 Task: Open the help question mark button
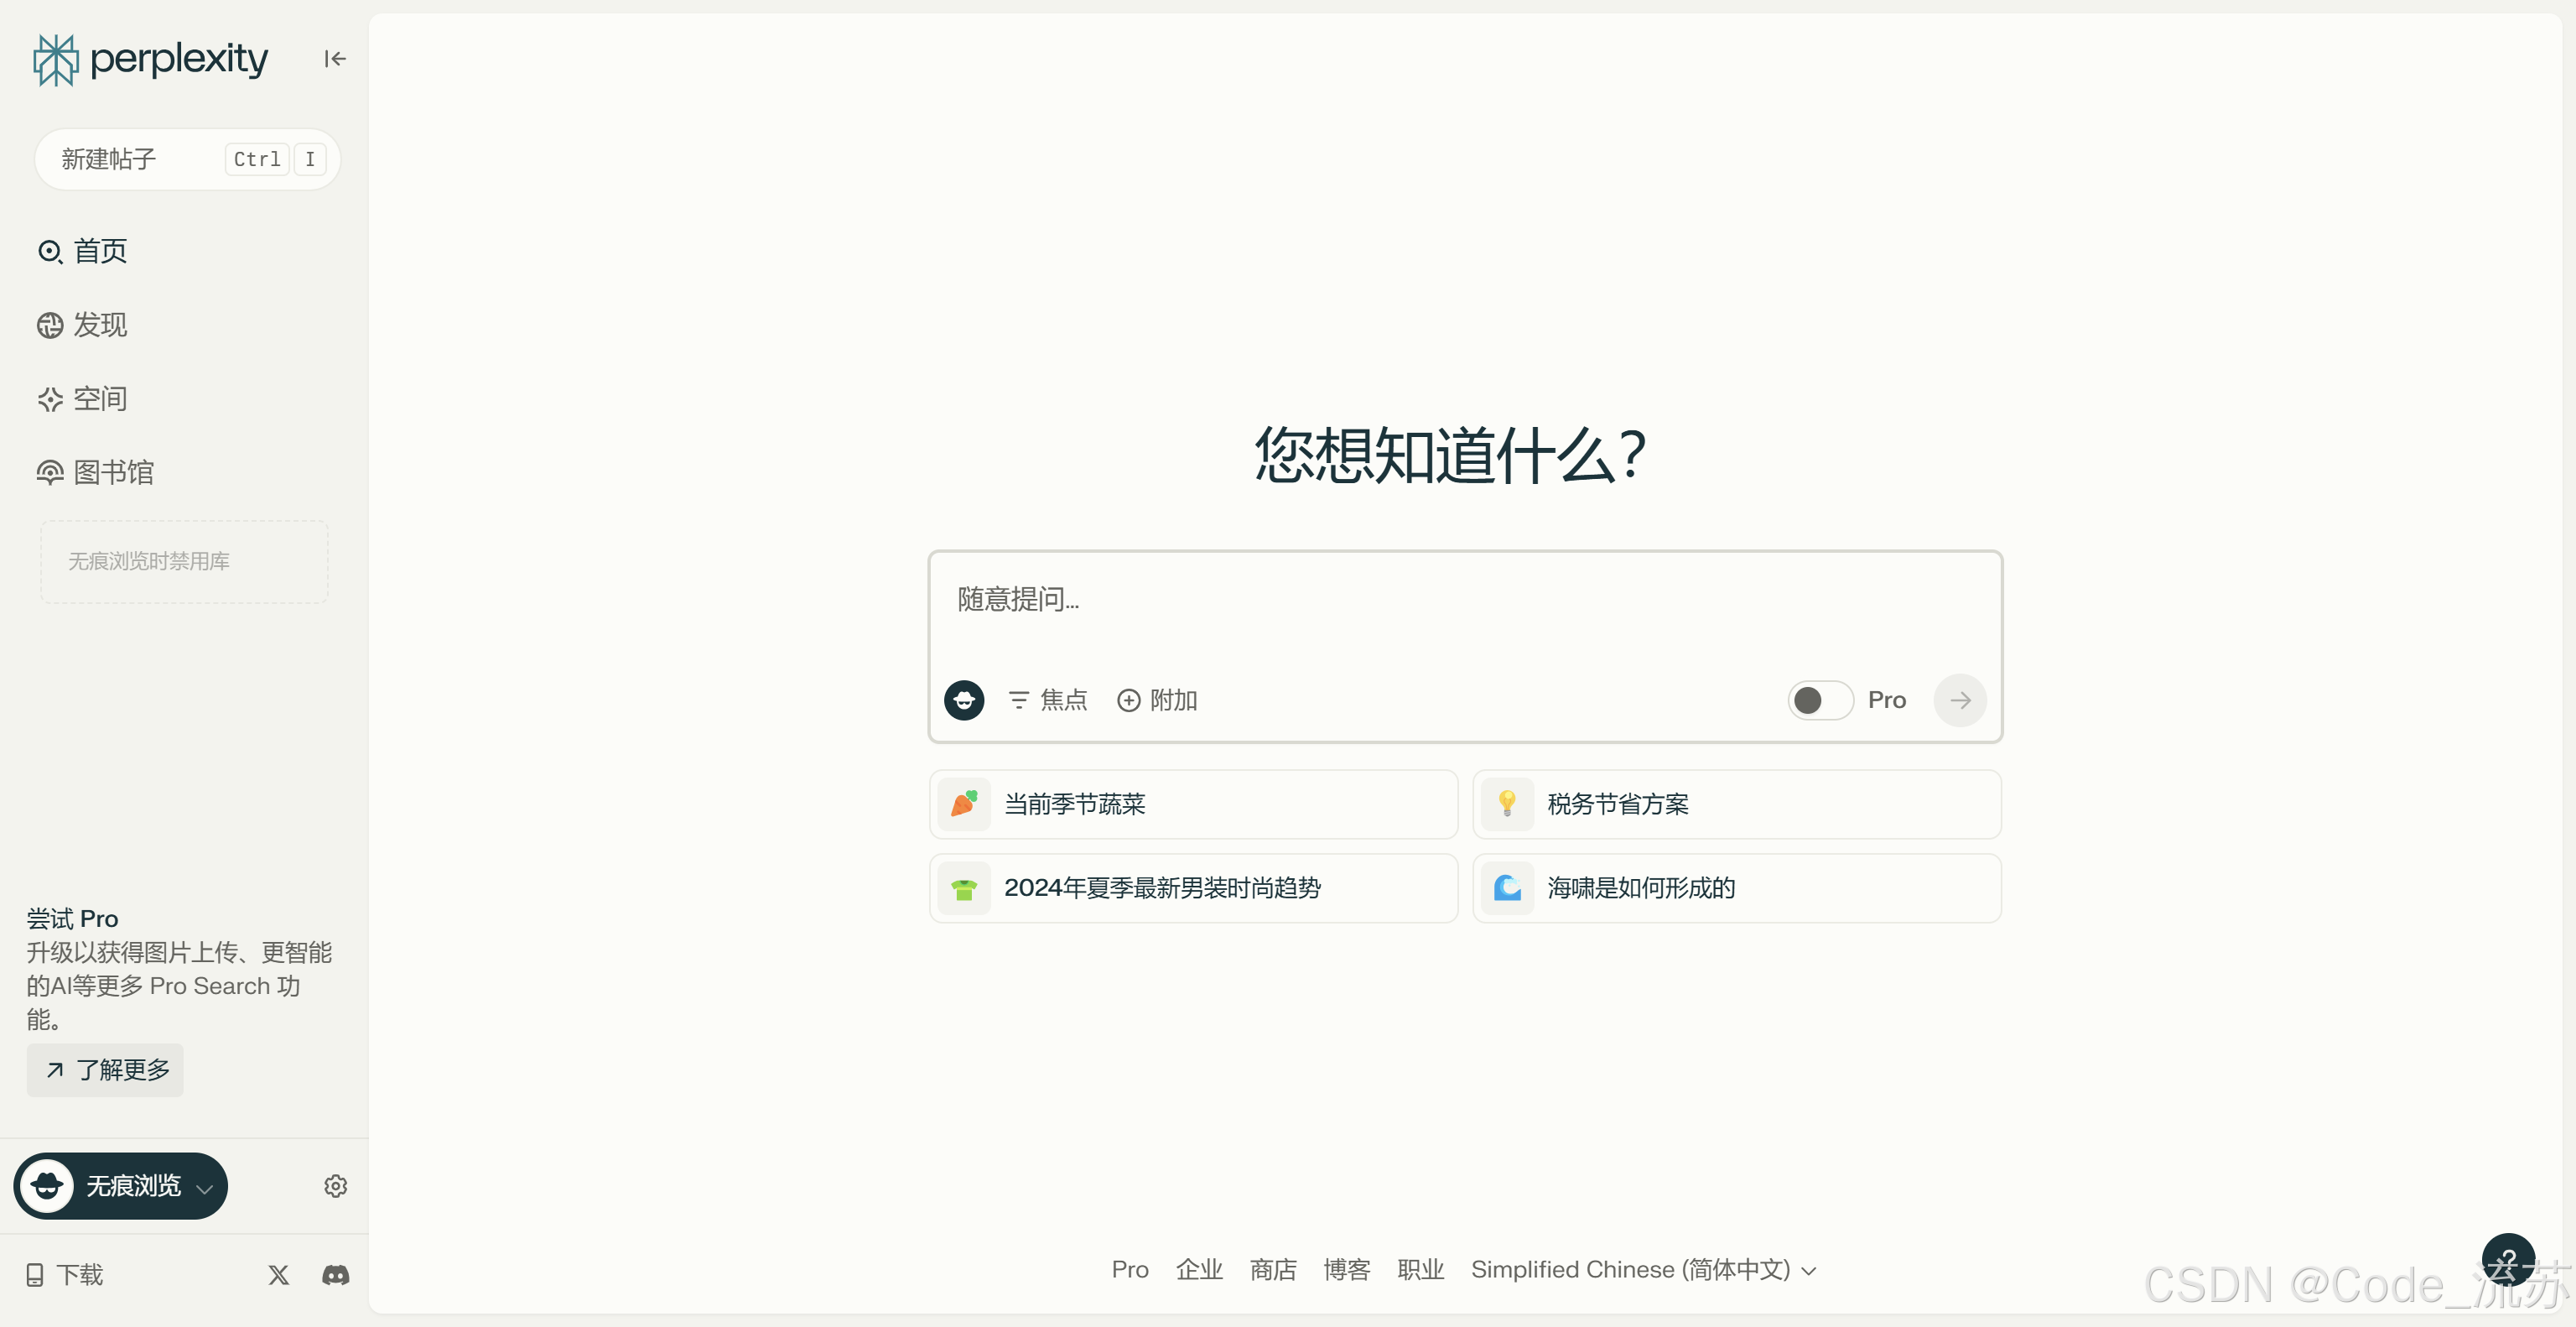[x=2507, y=1259]
